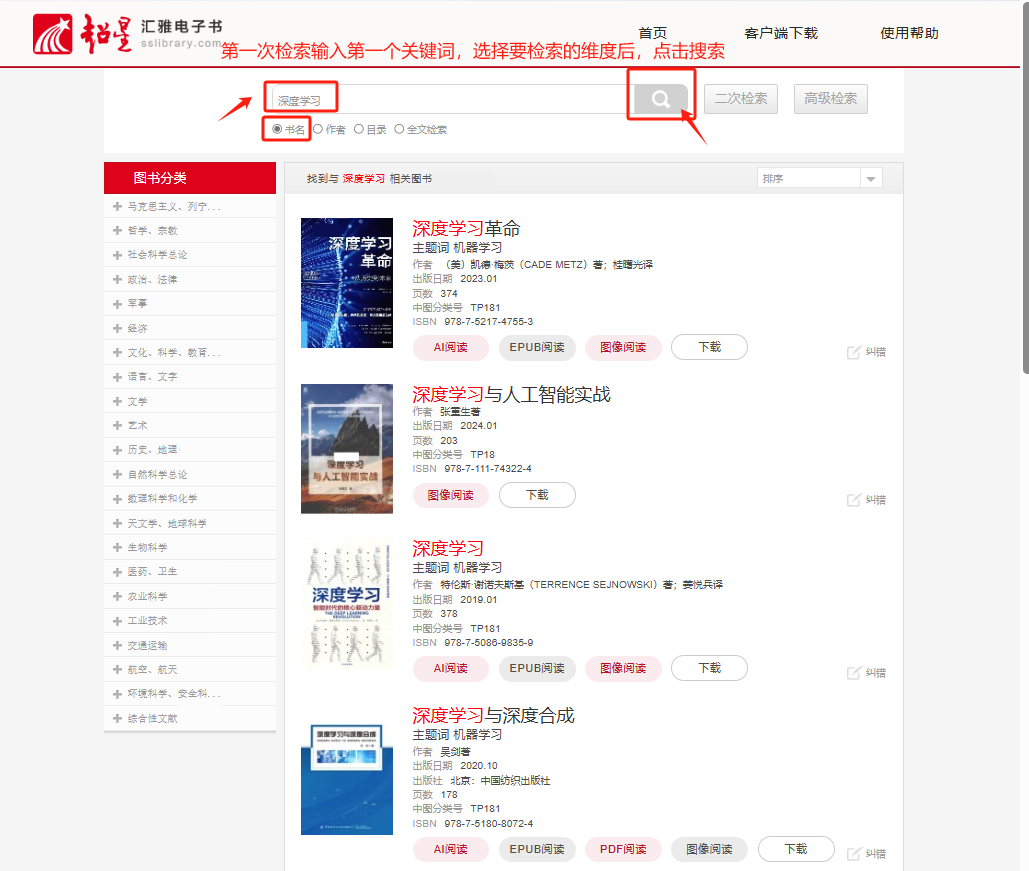Screen dimensions: 1029x871
Task: Click the 二次检索 button
Action: point(741,99)
